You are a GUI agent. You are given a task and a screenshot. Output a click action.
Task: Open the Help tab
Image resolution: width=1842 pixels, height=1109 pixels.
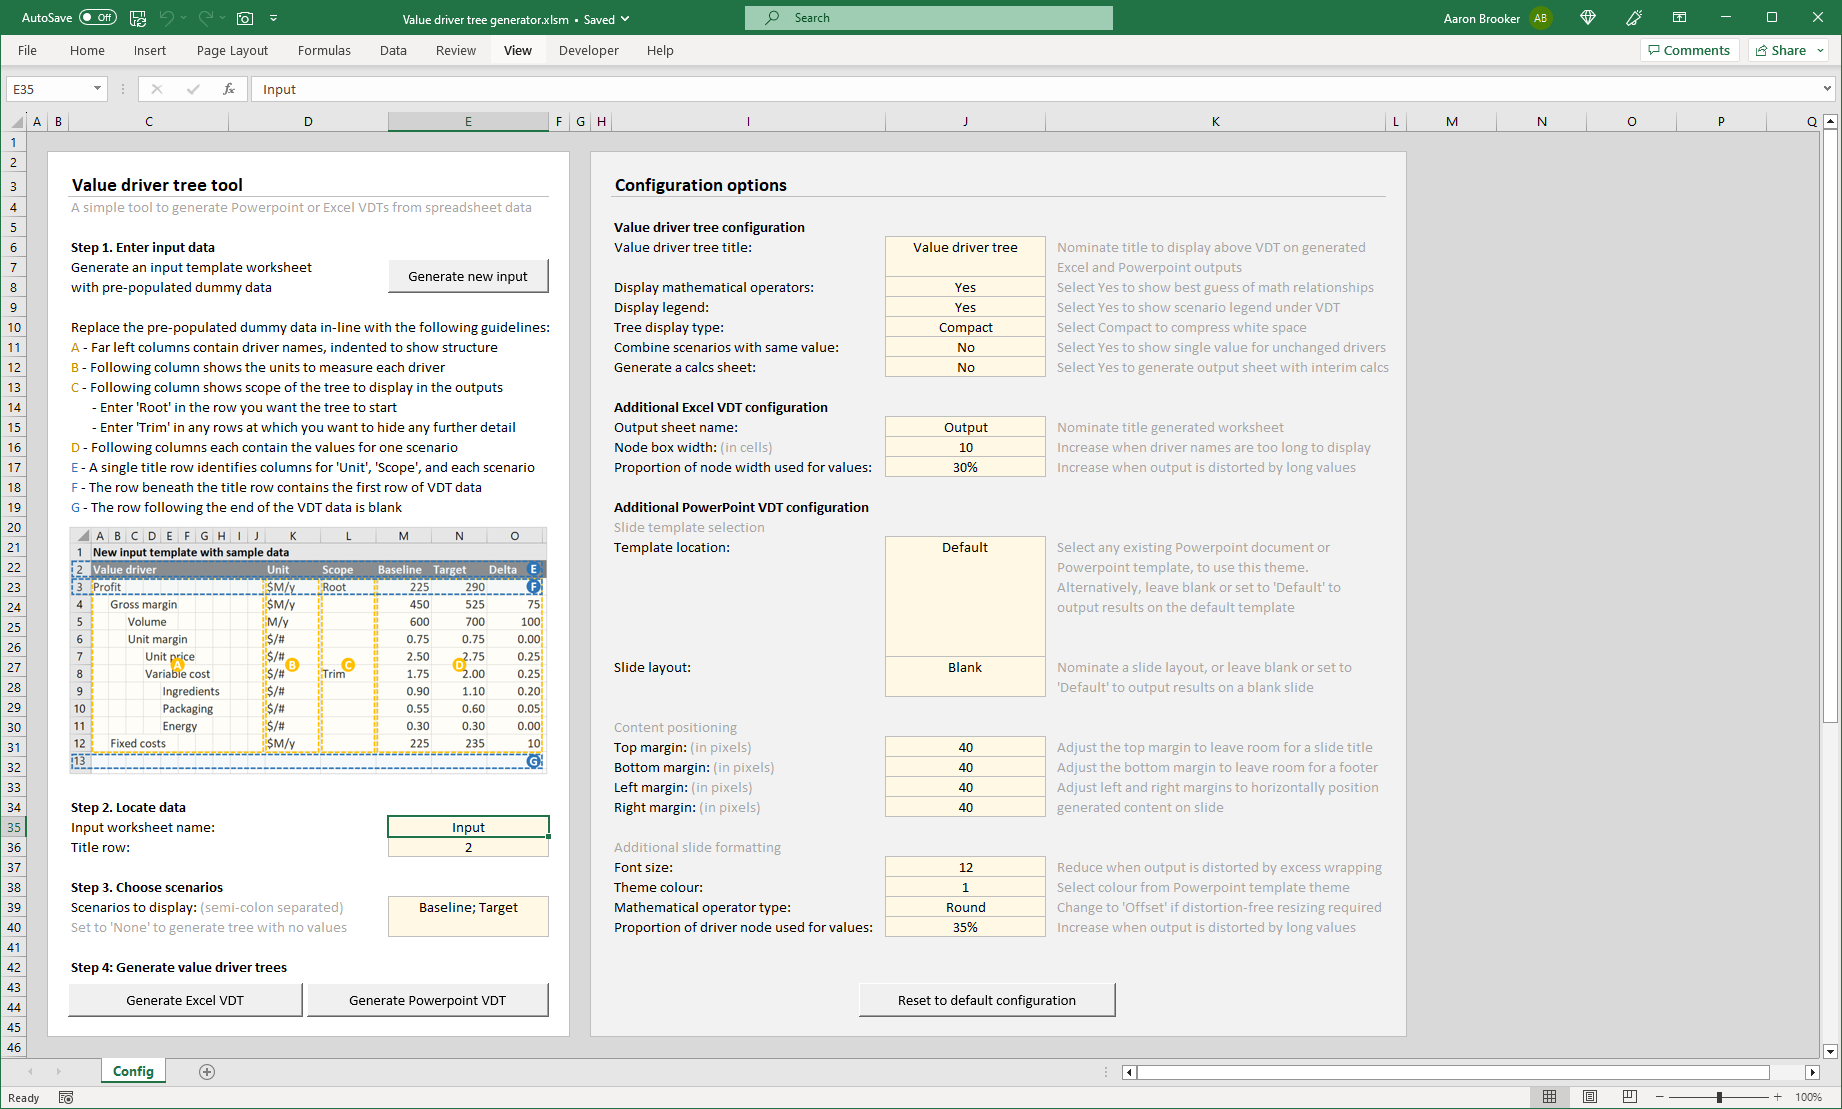[660, 50]
